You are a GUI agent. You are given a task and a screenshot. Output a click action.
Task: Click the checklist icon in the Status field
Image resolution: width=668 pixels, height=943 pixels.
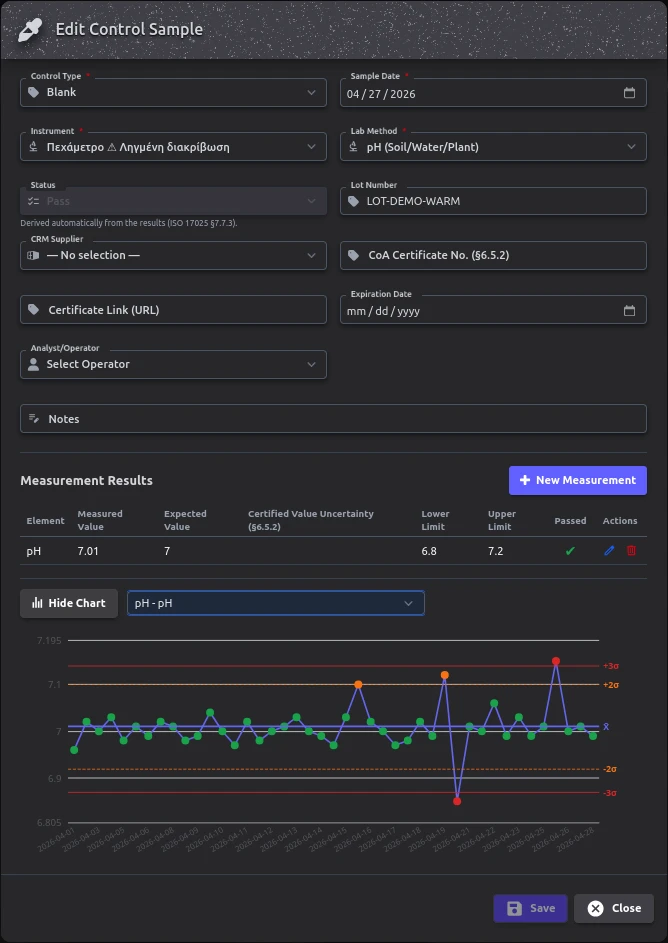(34, 201)
